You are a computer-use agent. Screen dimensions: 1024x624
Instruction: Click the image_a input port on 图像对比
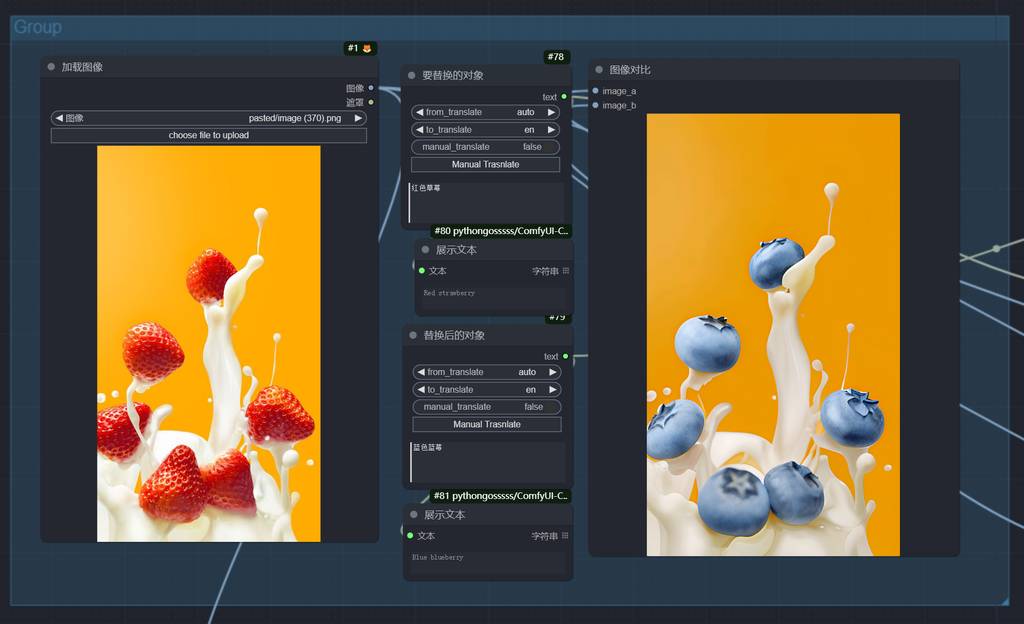click(596, 91)
